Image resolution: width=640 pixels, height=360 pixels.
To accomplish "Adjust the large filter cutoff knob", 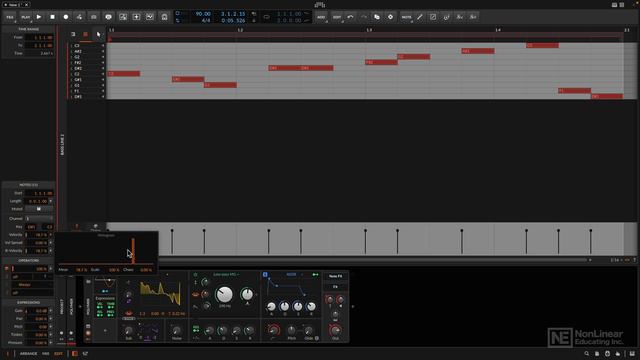I will (x=224, y=294).
